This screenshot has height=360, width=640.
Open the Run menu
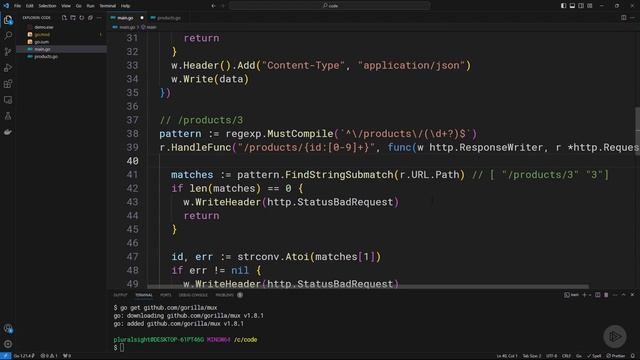(x=90, y=6)
